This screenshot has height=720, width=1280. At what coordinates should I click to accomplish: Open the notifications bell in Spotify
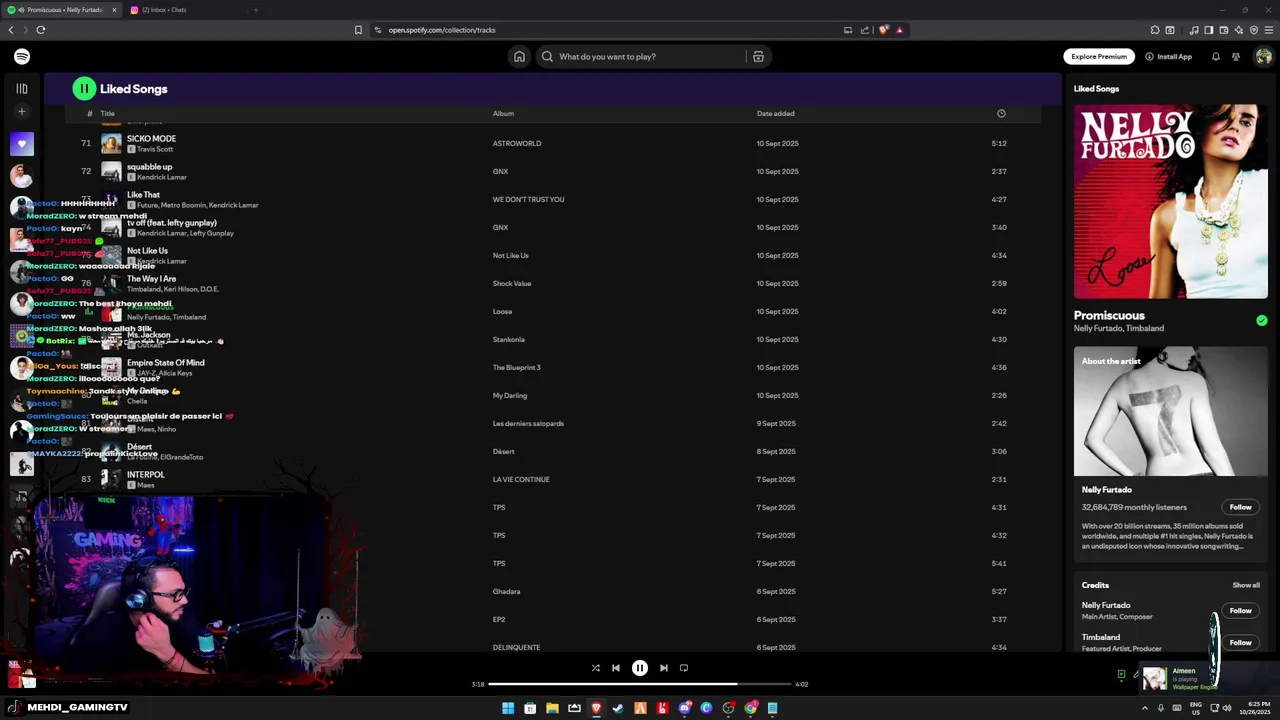1216,57
